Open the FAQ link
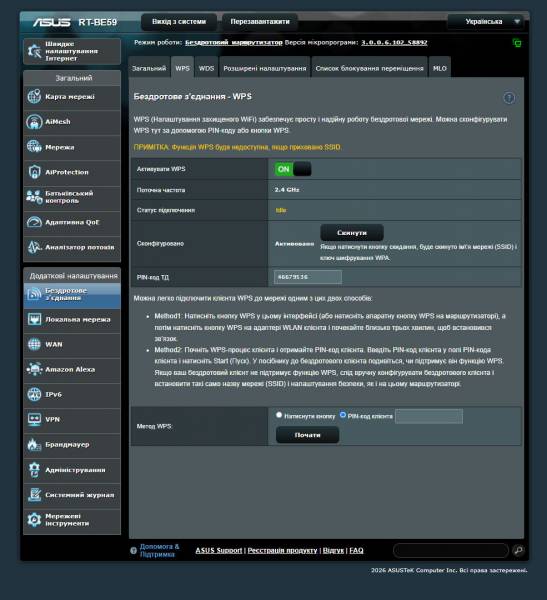Image resolution: width=547 pixels, height=600 pixels. (x=356, y=550)
